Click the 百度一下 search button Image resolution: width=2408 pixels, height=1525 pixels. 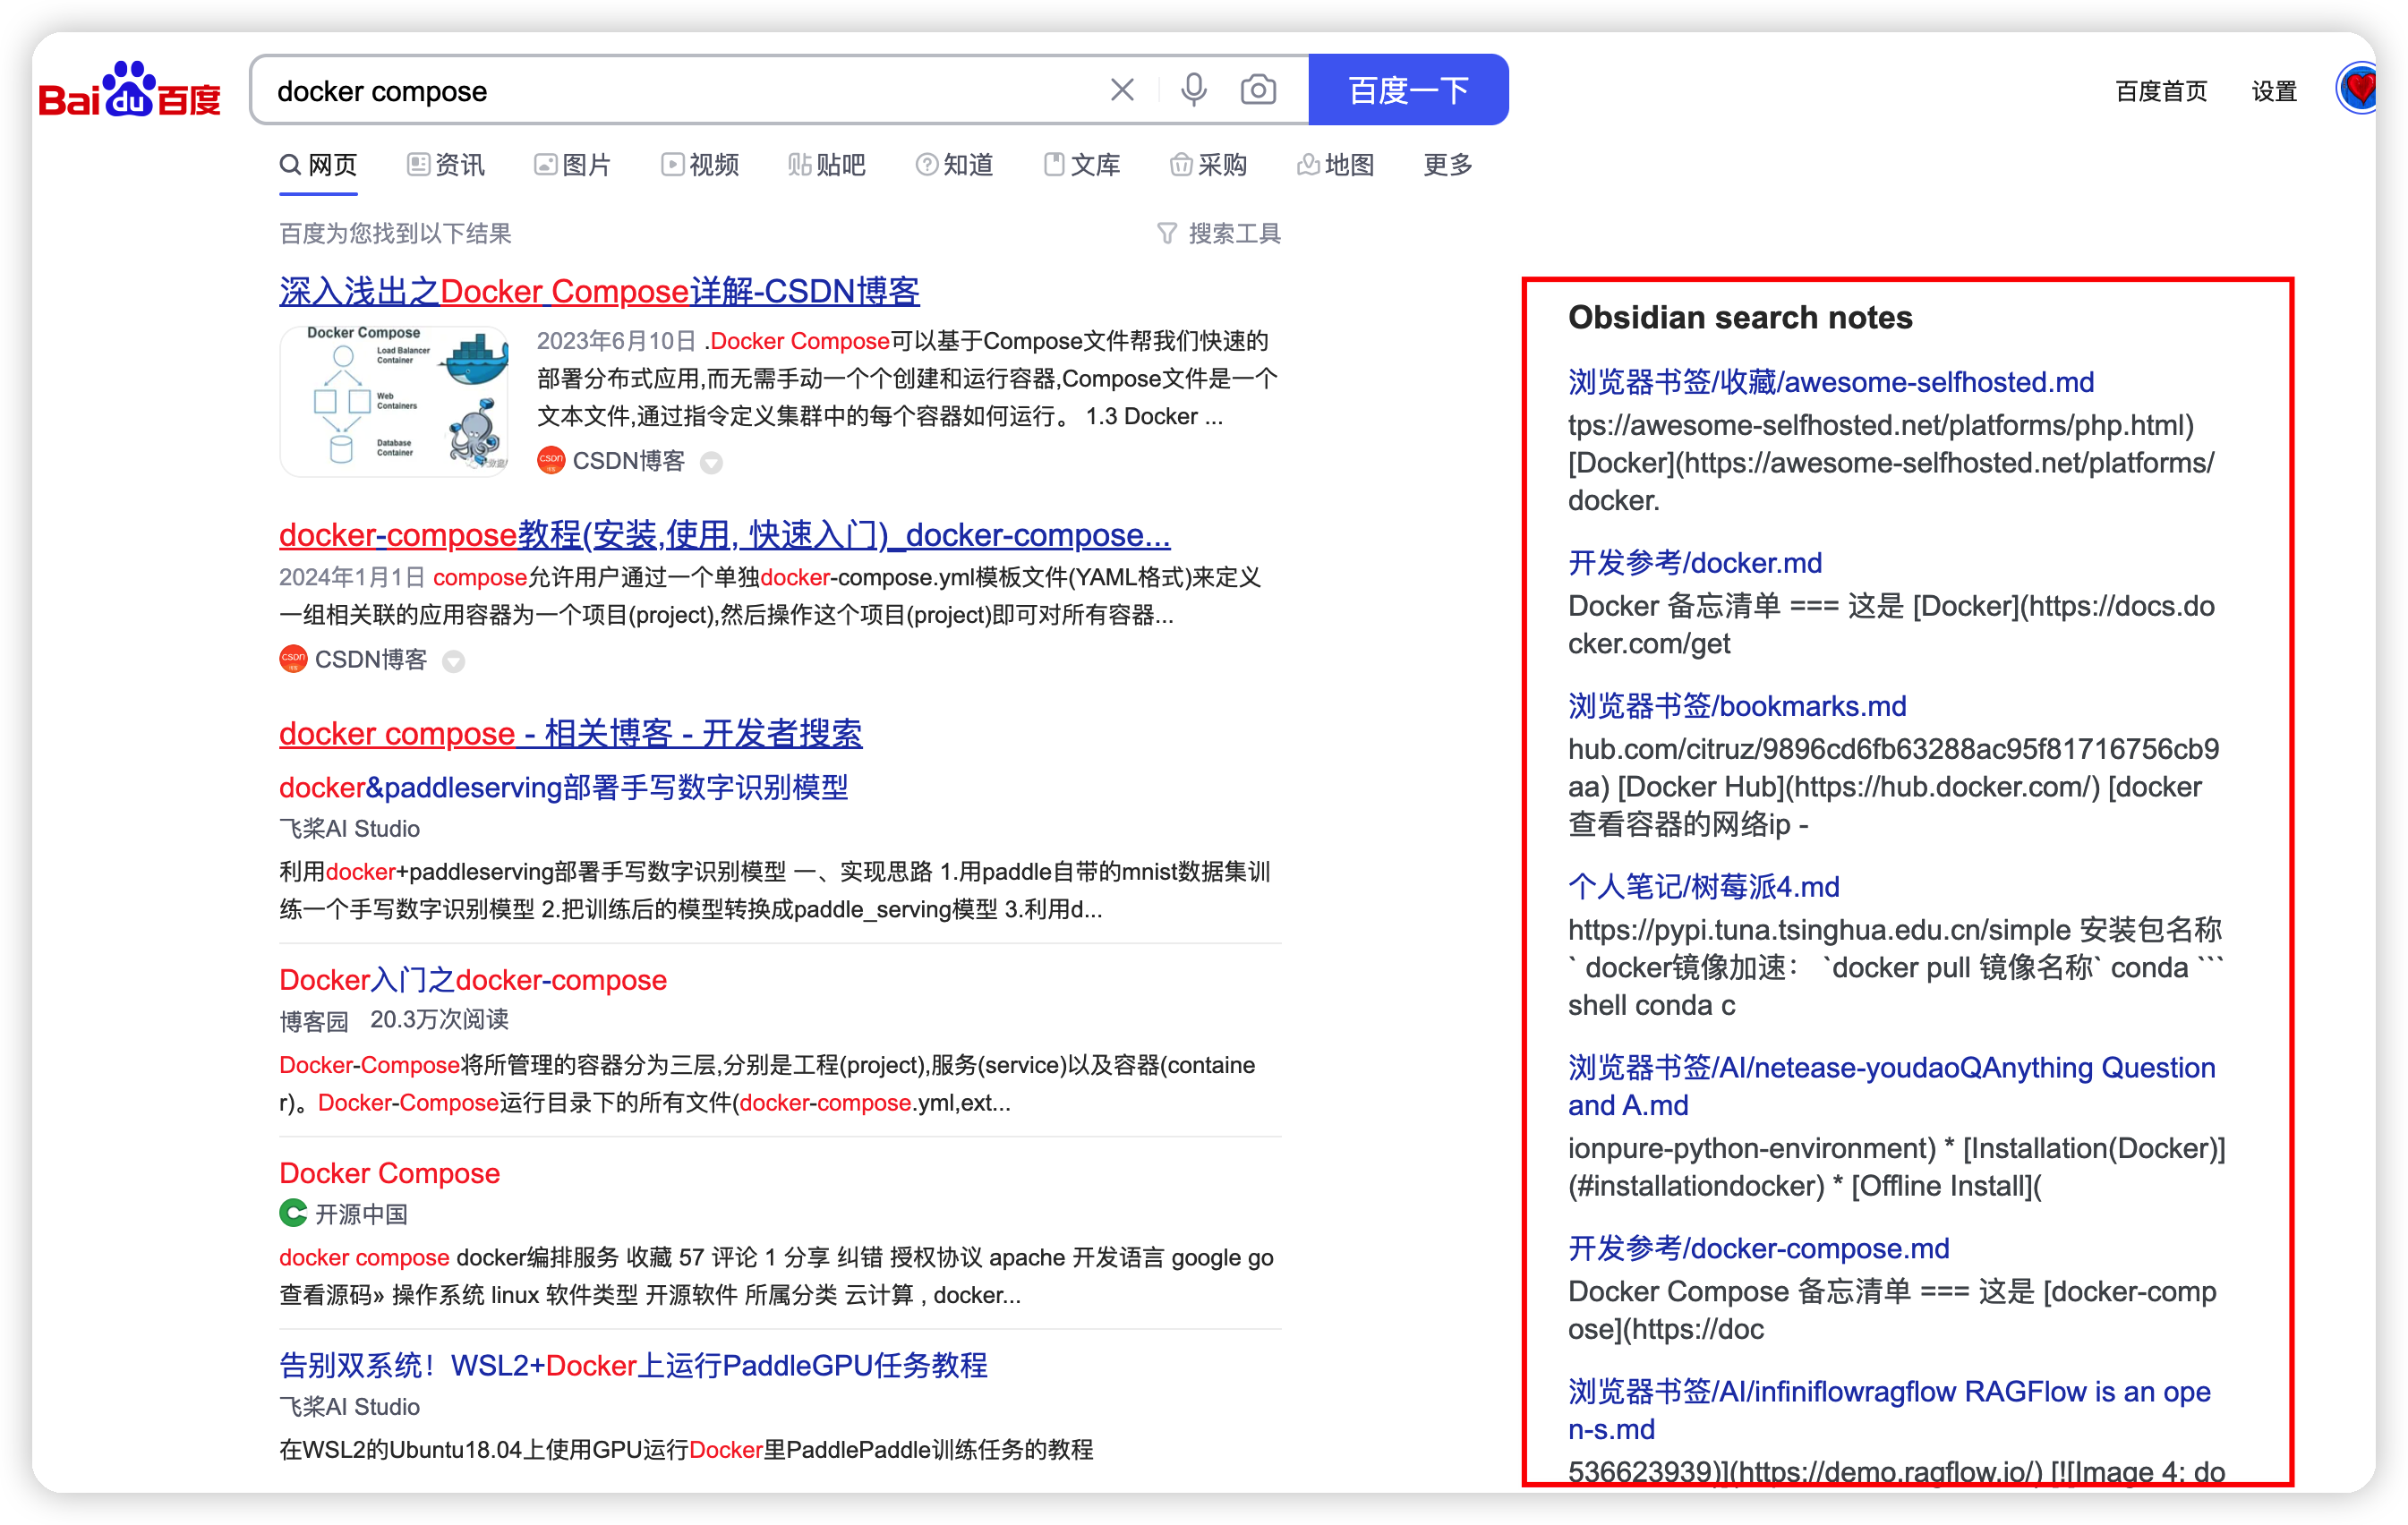click(x=1408, y=89)
